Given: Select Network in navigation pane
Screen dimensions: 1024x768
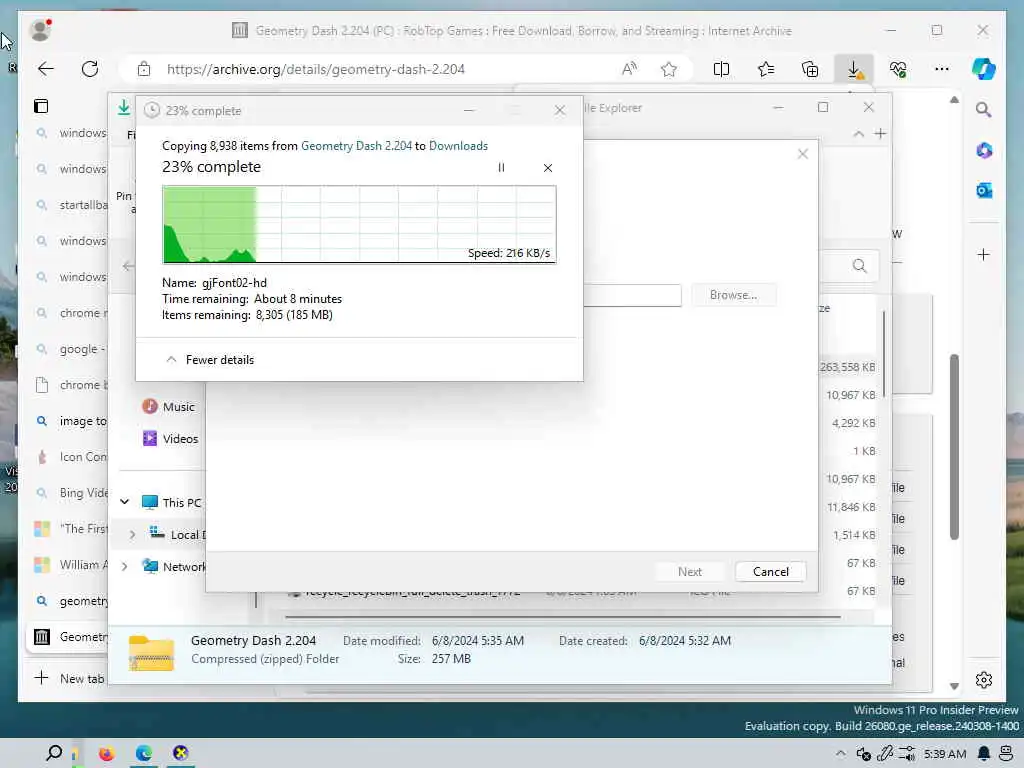Looking at the screenshot, I should point(174,566).
